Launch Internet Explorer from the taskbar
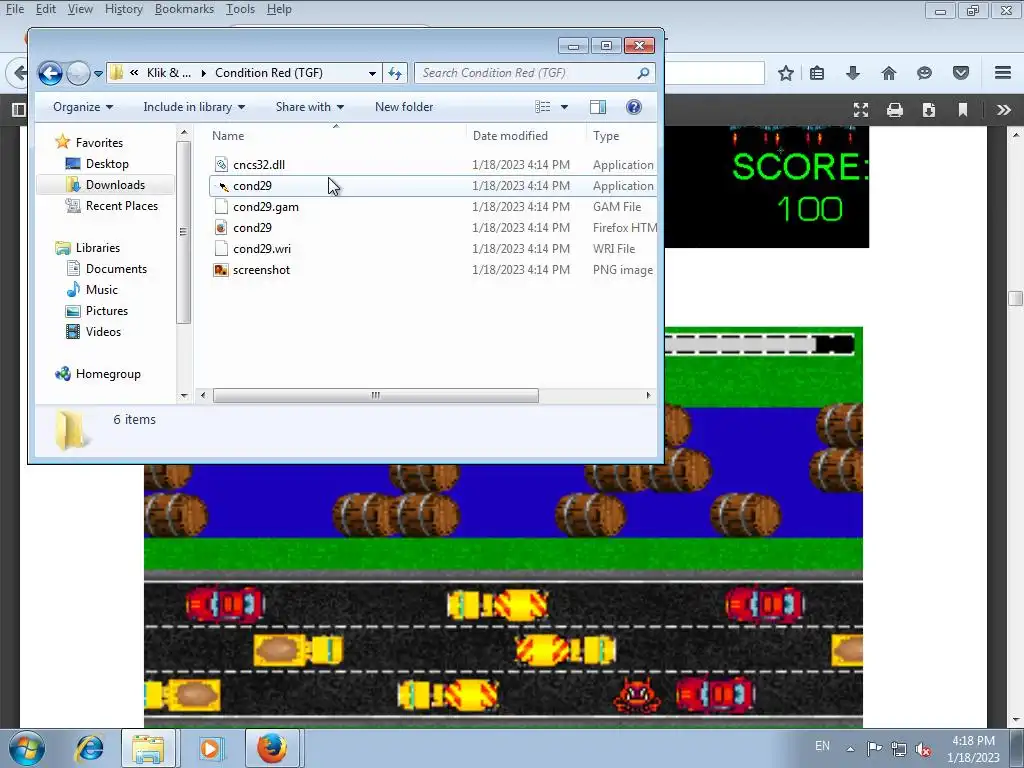Image resolution: width=1024 pixels, height=768 pixels. coord(90,748)
